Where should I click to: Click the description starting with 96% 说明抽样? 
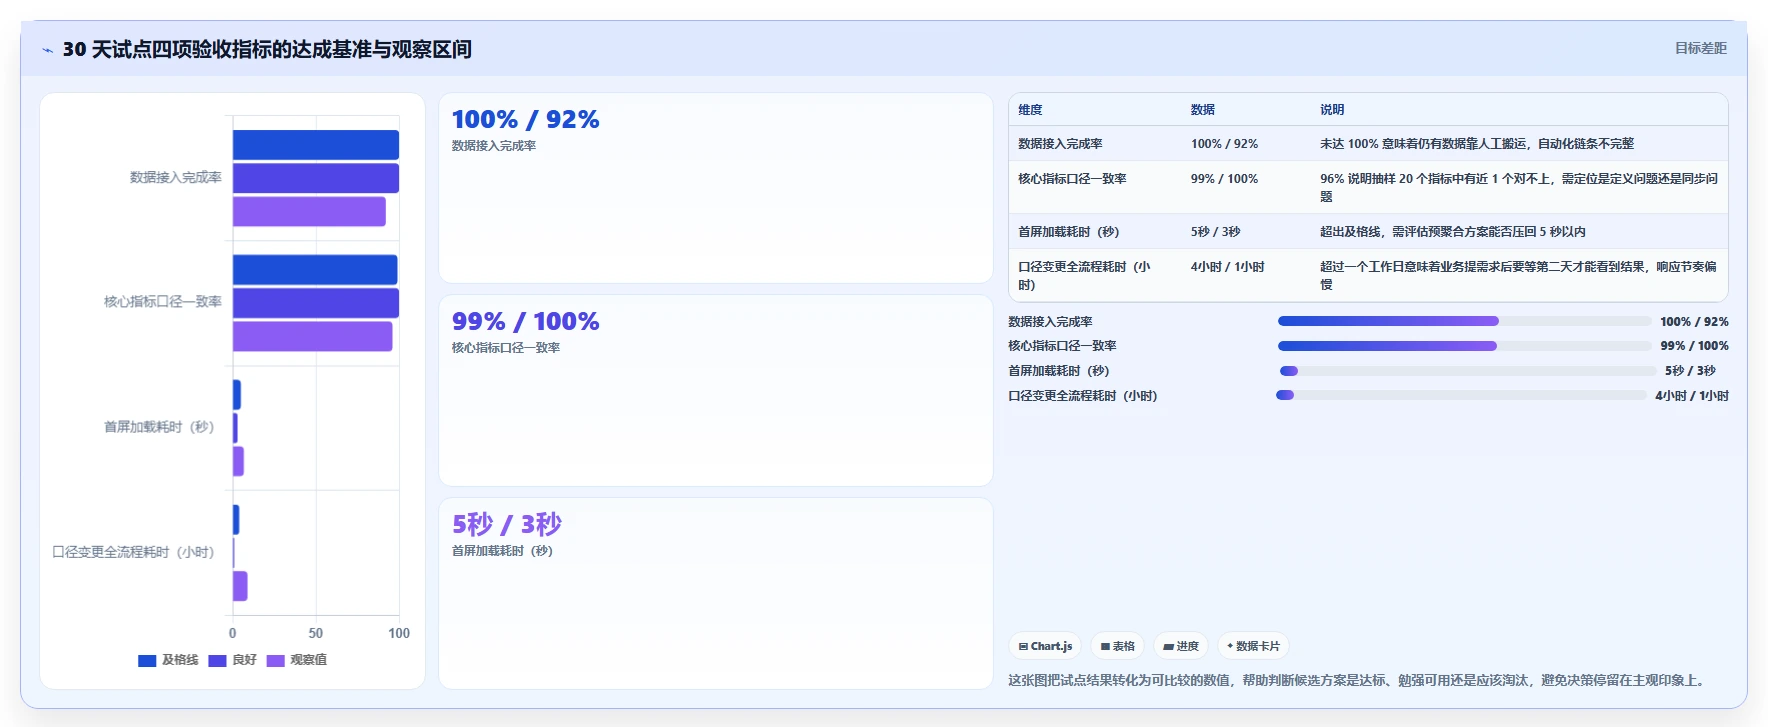(x=1518, y=188)
